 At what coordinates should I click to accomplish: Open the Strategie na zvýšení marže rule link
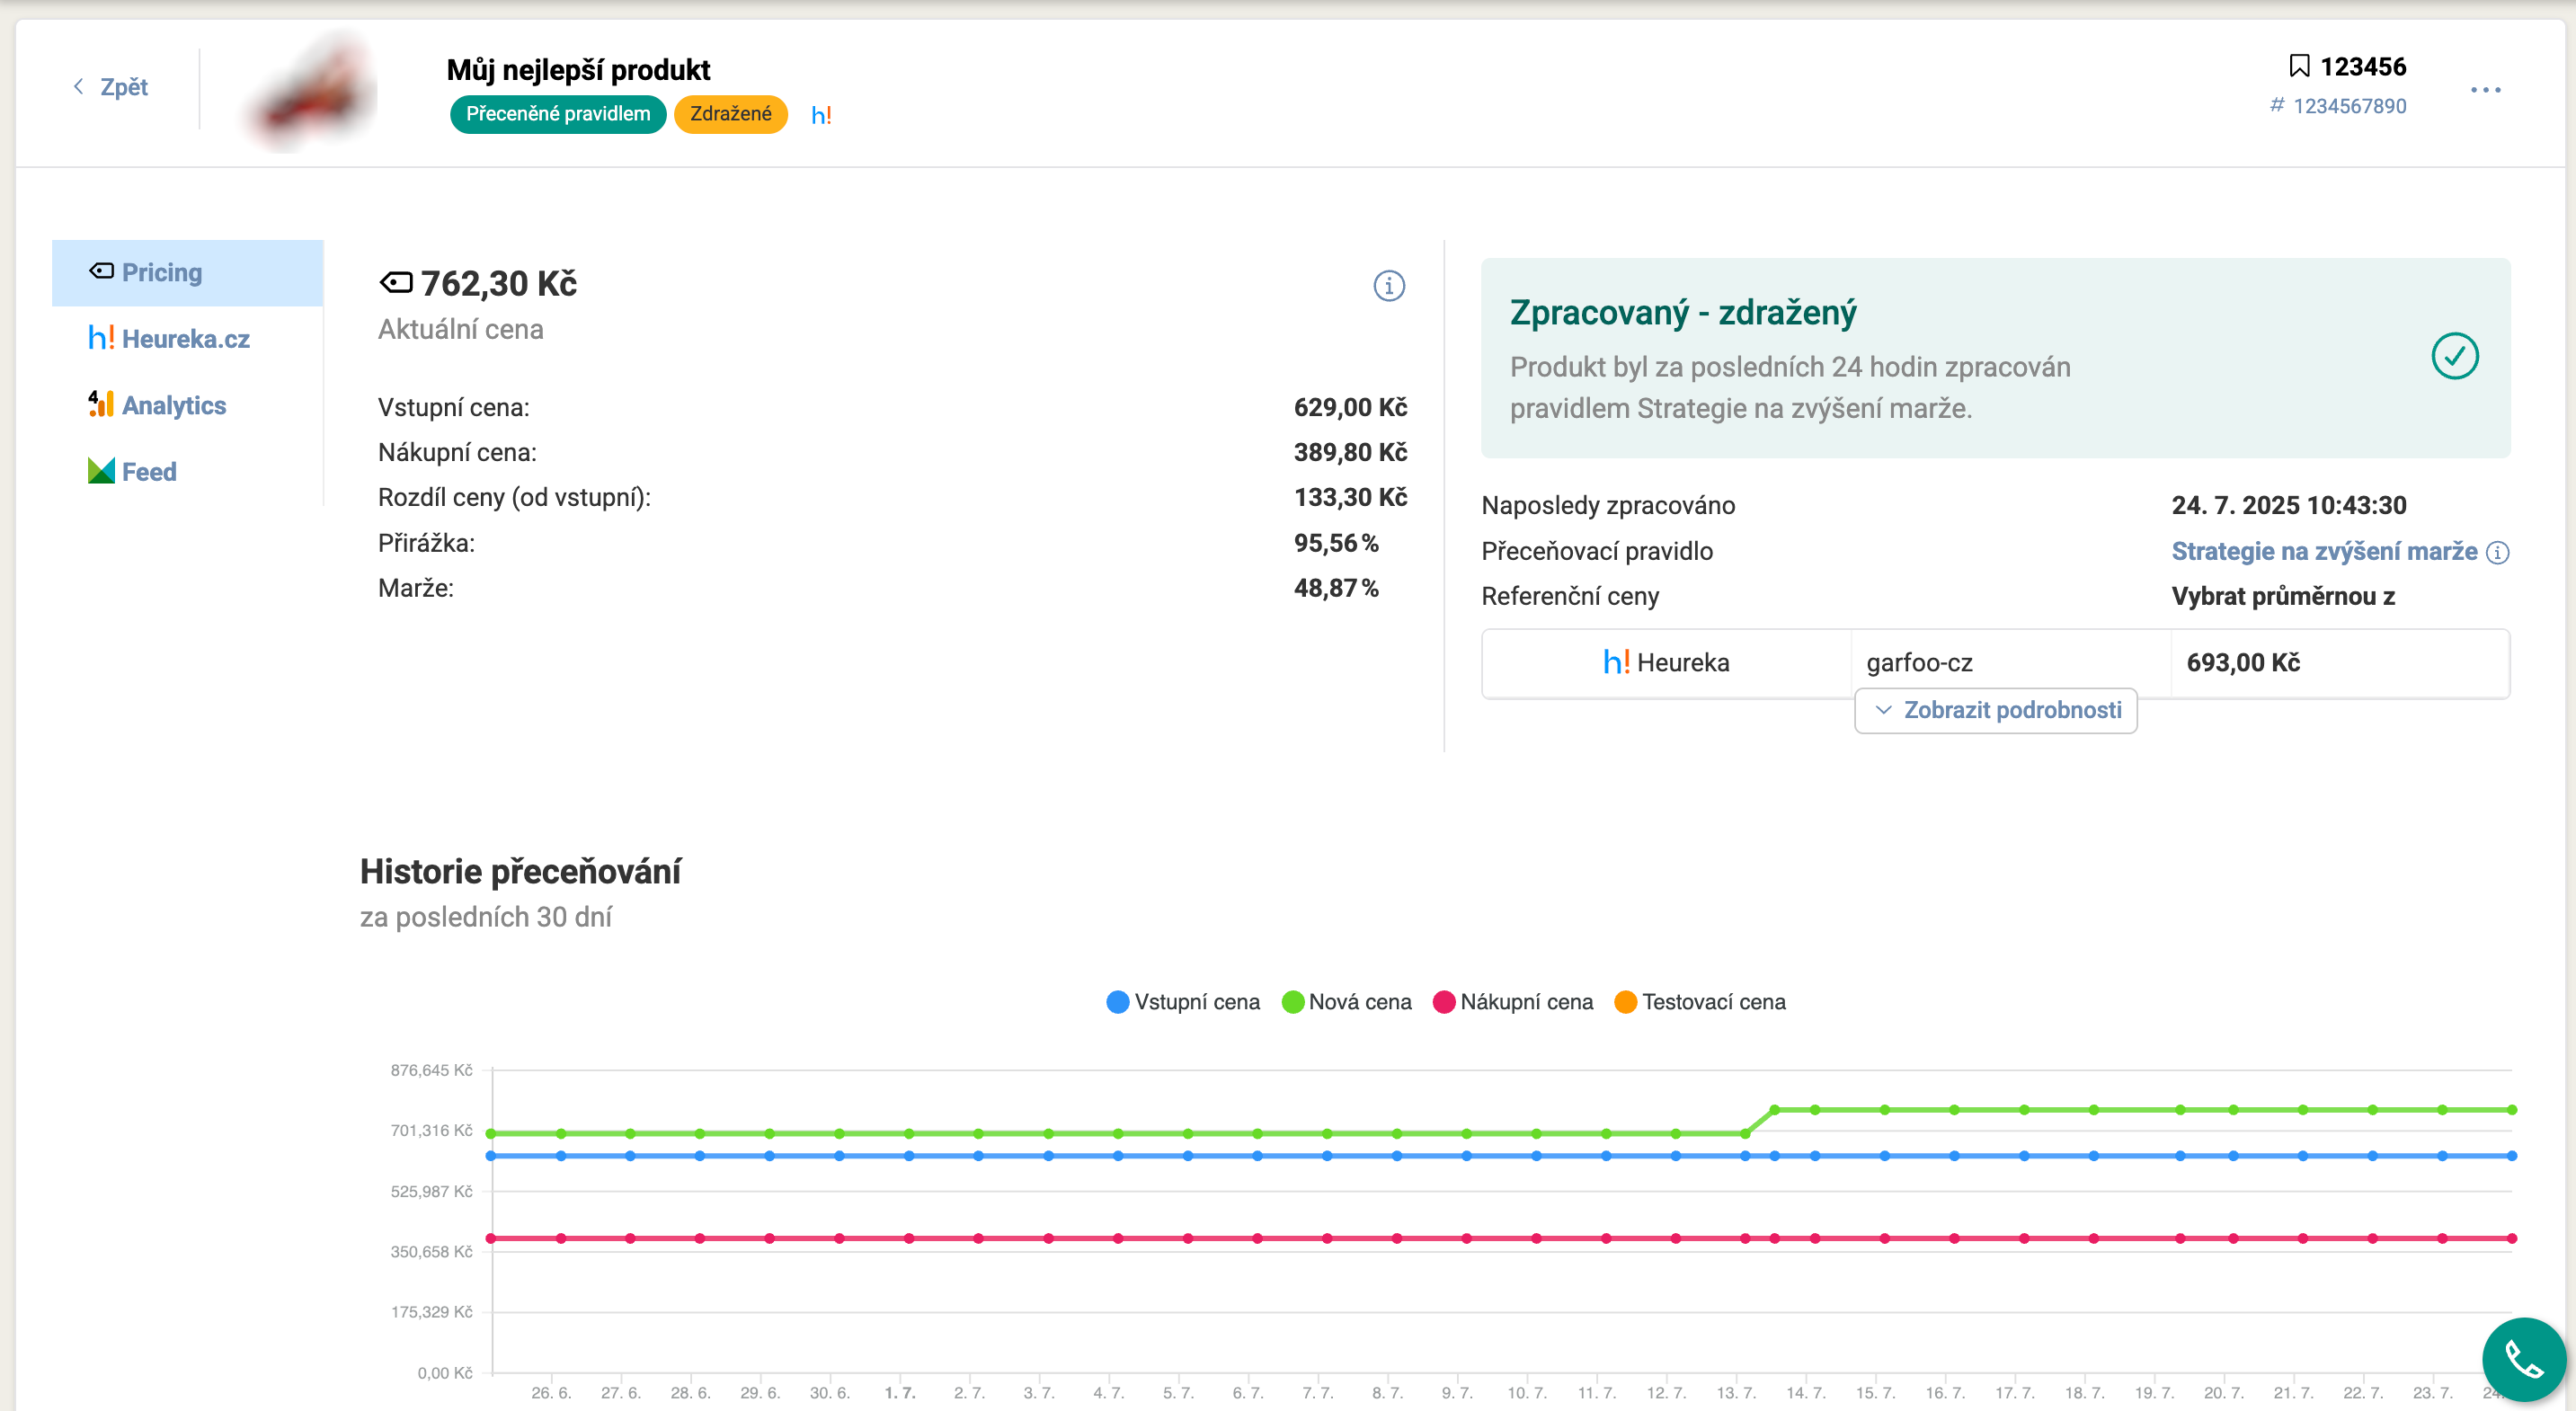tap(2323, 551)
